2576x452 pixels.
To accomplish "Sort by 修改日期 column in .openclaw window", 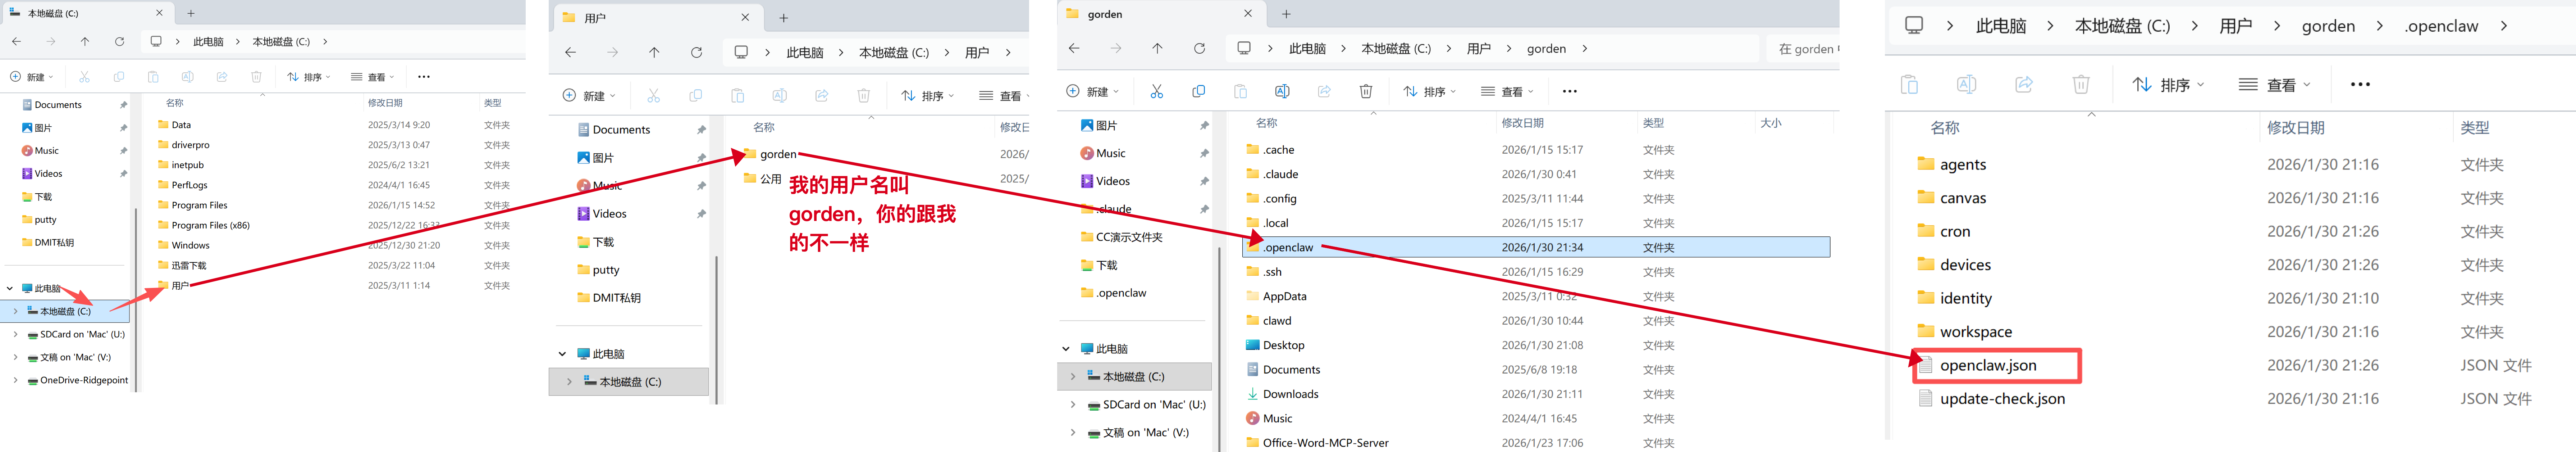I will tap(2295, 128).
